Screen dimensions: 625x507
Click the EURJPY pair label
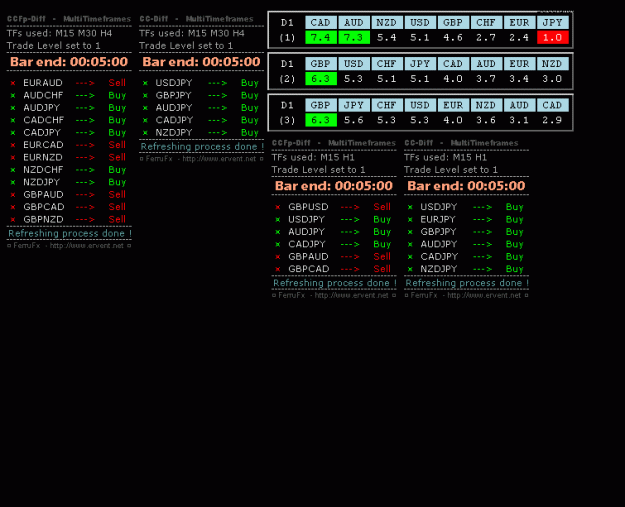[x=438, y=219]
